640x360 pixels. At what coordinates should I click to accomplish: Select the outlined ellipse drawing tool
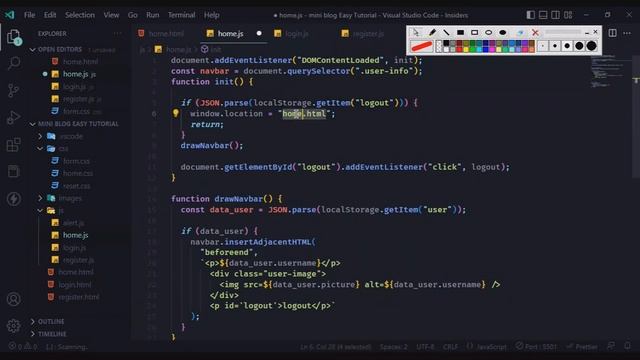tap(489, 32)
